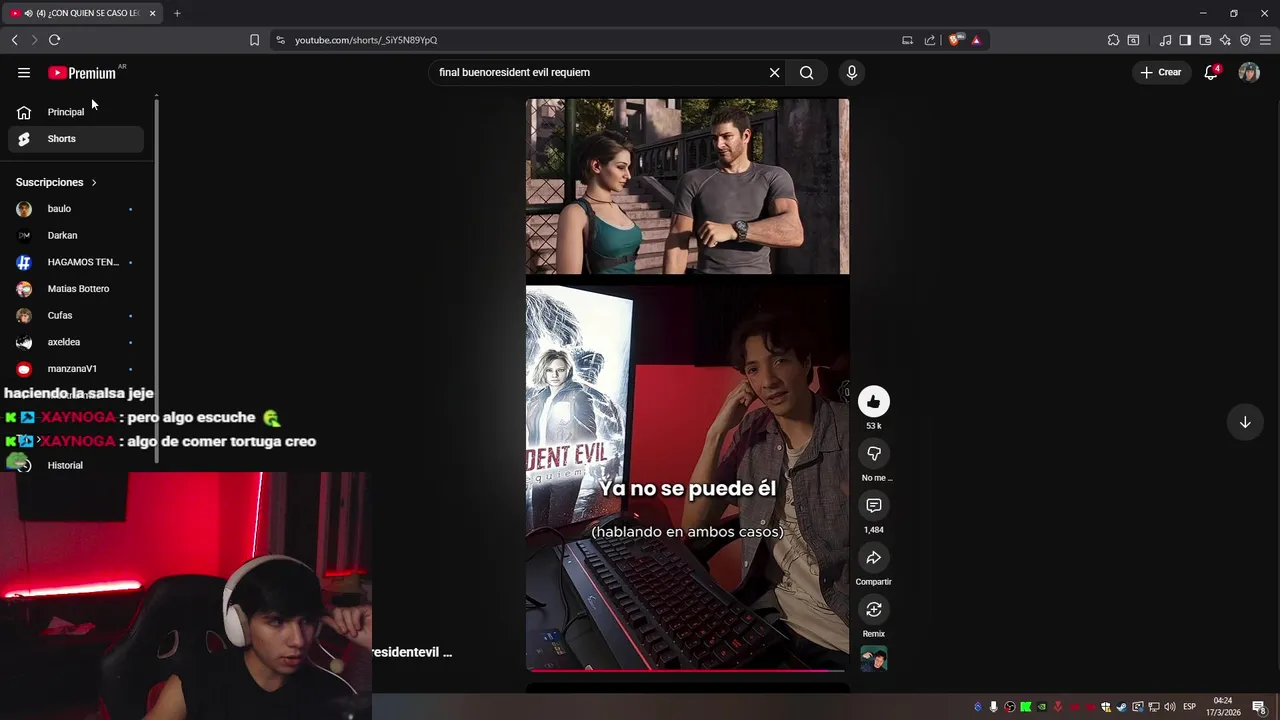Open the Brave Wallet icon
The image size is (1280, 720).
click(x=1205, y=40)
